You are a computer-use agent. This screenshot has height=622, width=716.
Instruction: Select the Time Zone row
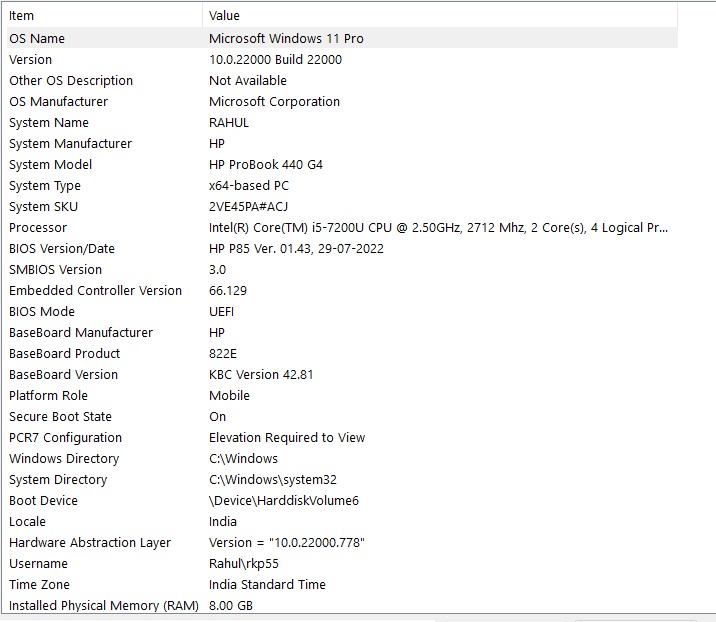[x=342, y=585]
